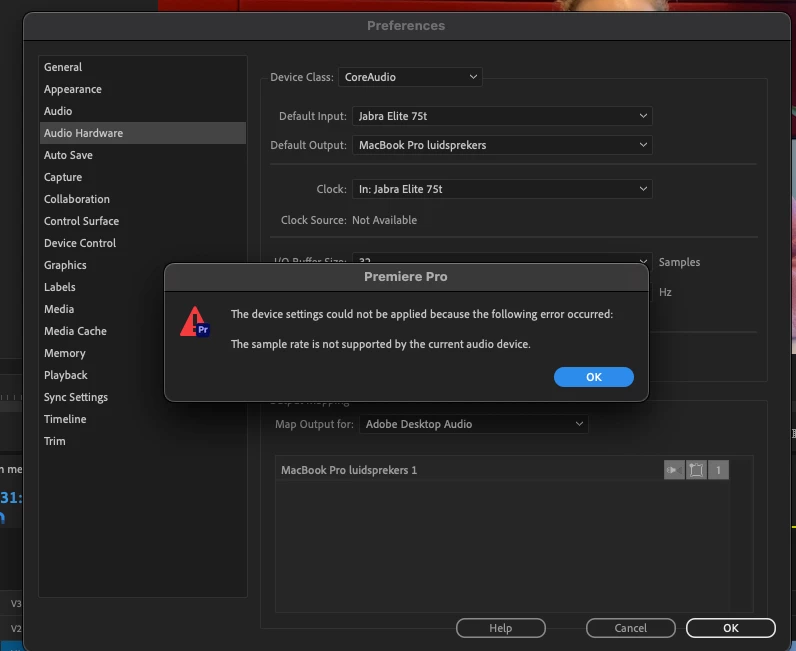Open the Device Class CoreAudio dropdown
The image size is (796, 651).
click(x=410, y=77)
